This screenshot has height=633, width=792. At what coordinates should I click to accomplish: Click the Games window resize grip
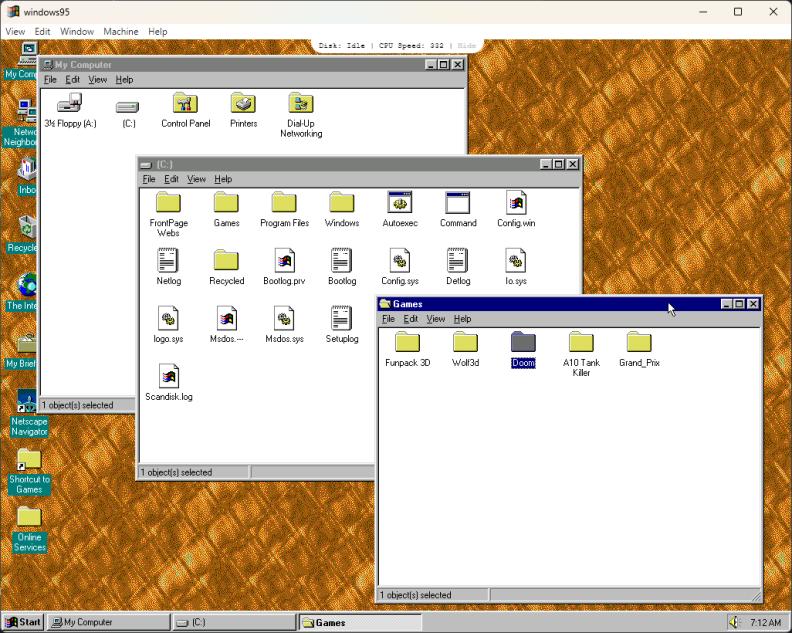tap(756, 596)
